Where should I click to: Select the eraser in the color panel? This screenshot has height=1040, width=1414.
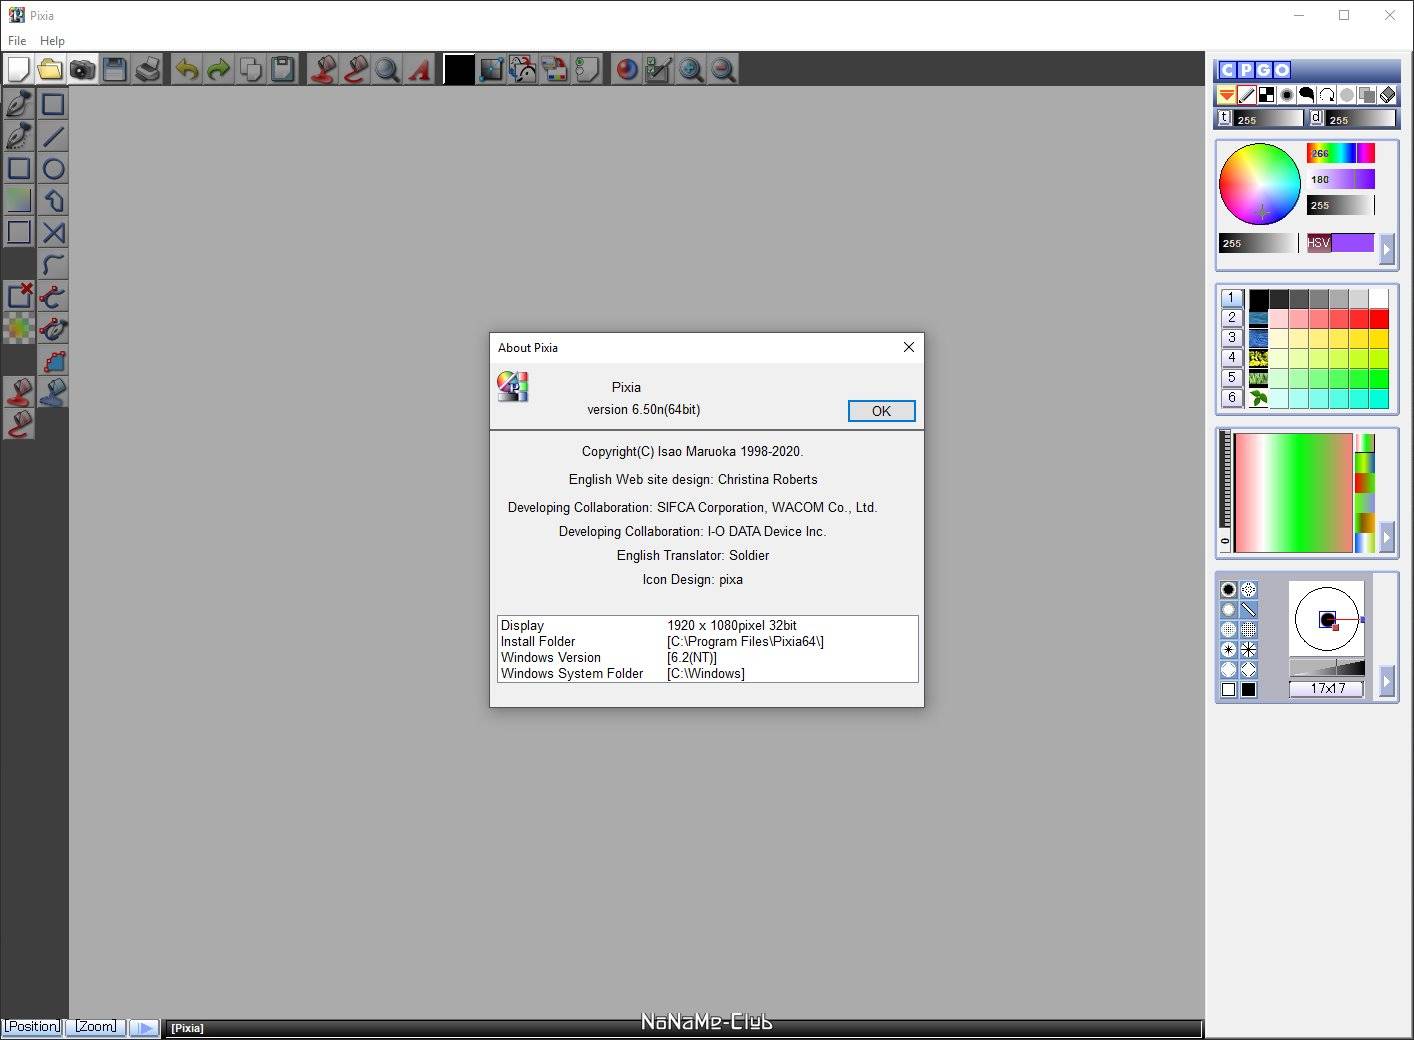[x=1387, y=95]
